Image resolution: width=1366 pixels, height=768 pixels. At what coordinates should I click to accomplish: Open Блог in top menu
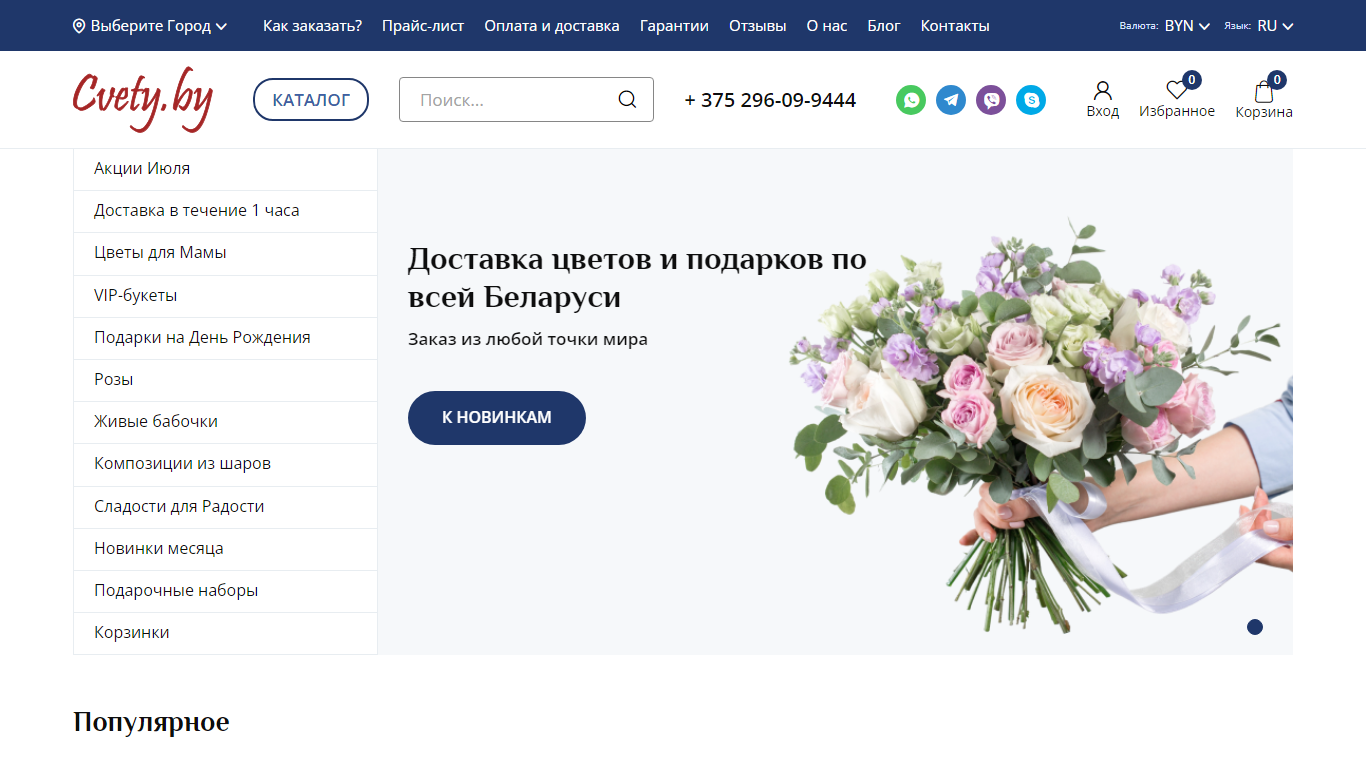pos(884,26)
